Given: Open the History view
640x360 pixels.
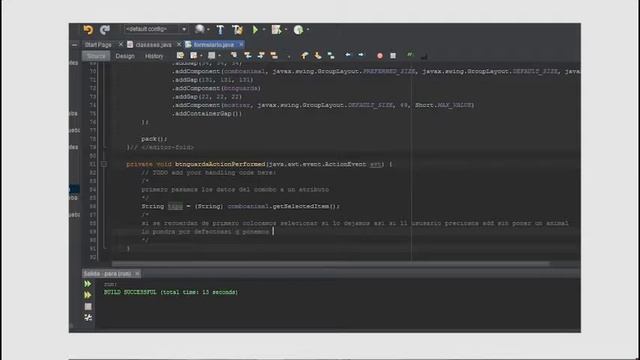Looking at the screenshot, I should [x=154, y=56].
